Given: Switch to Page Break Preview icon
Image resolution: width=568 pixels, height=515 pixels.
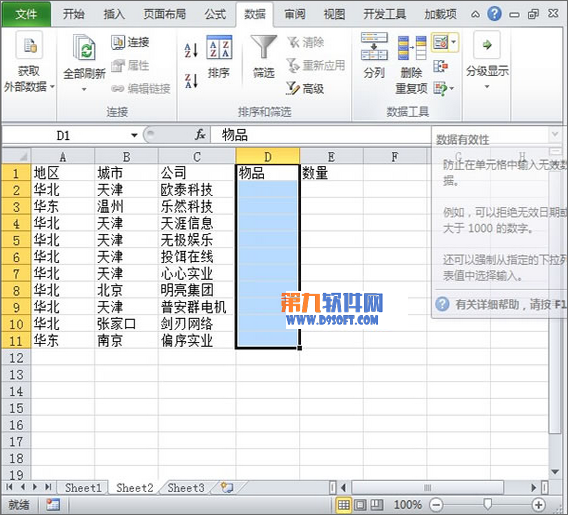Looking at the screenshot, I should 377,504.
